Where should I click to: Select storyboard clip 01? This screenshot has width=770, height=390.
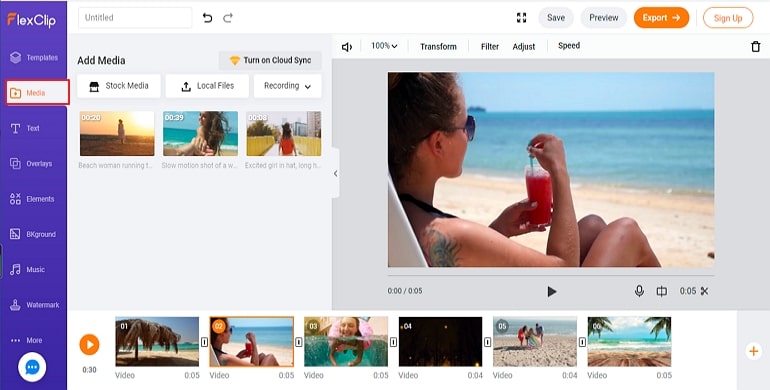point(157,342)
